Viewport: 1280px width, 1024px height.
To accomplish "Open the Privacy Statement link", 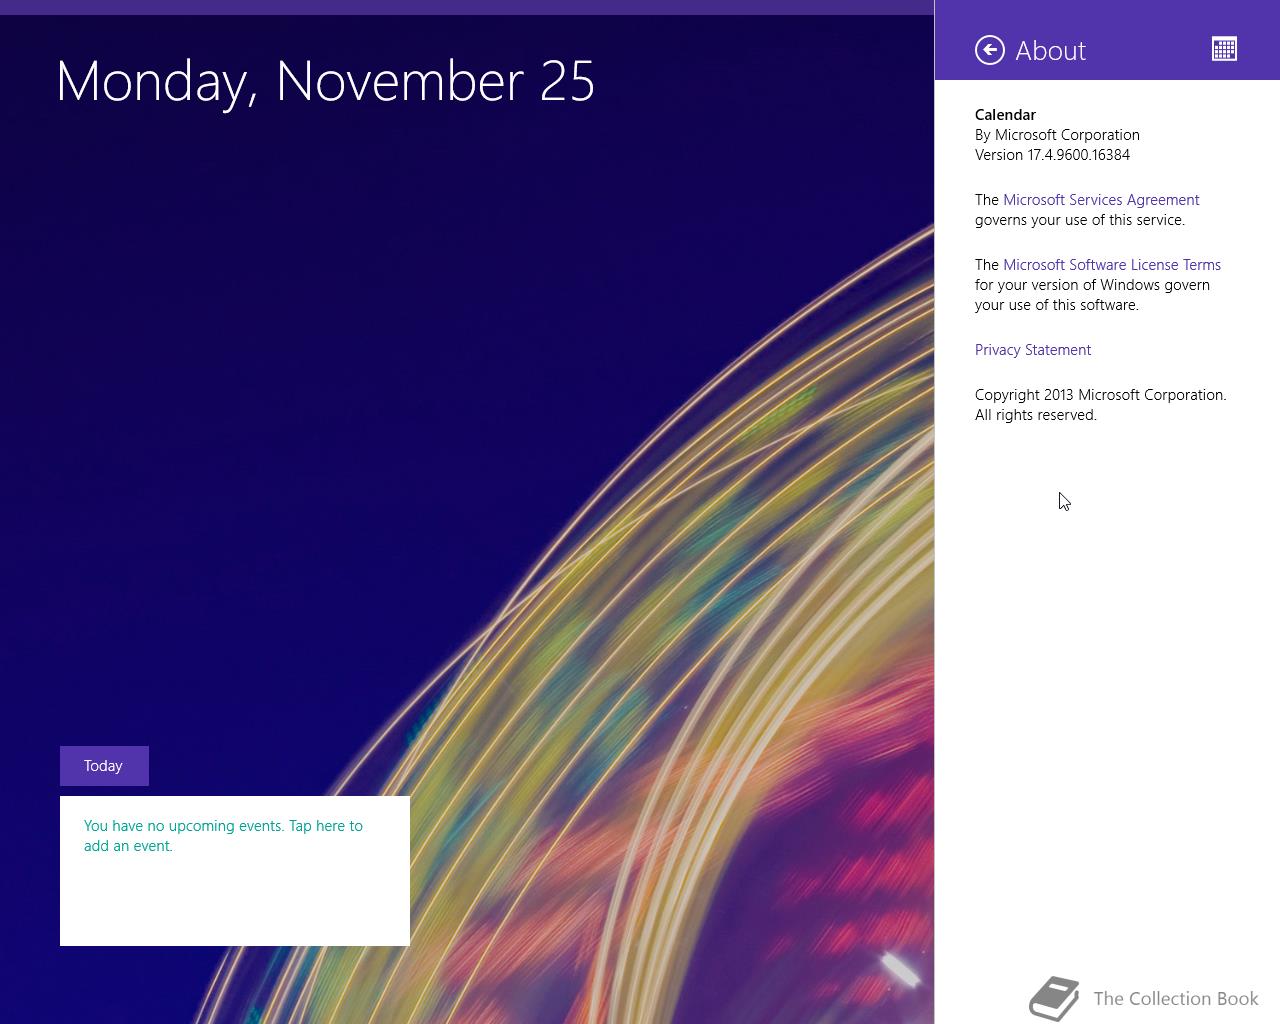I will 1033,350.
